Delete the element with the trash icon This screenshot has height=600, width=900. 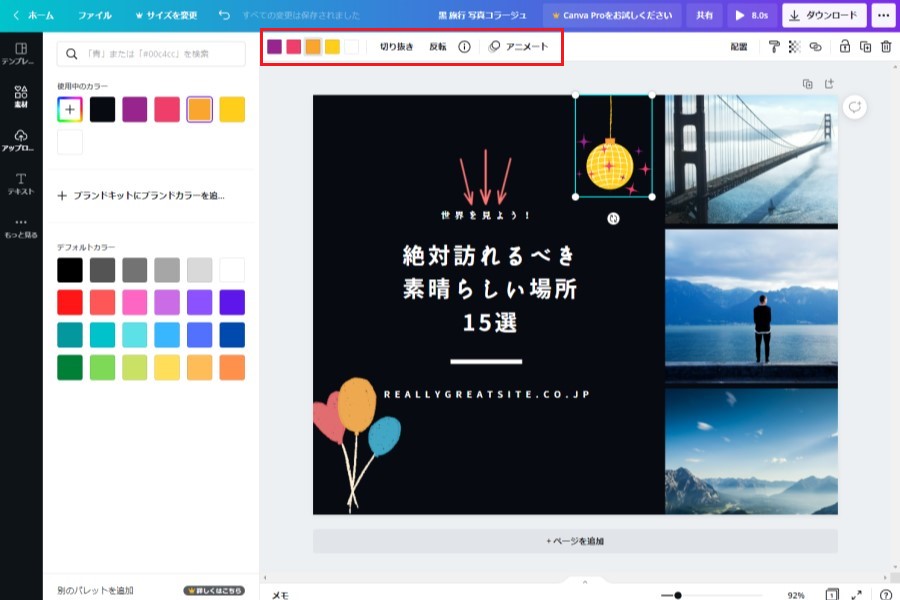(885, 47)
